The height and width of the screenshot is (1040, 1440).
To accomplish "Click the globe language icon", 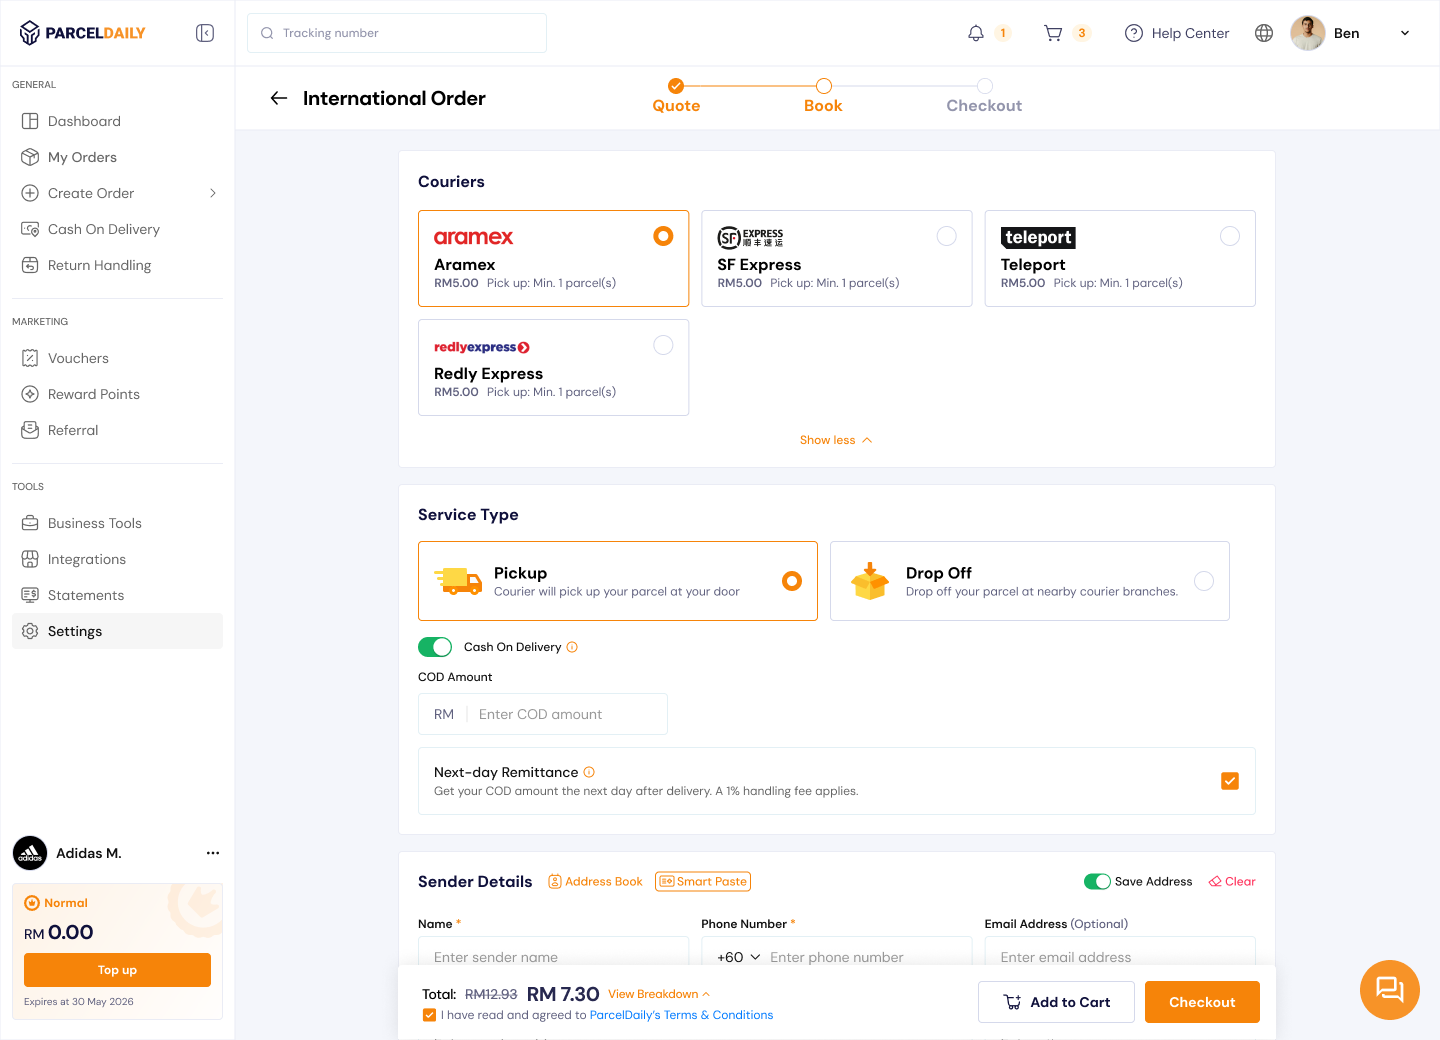I will (x=1264, y=33).
